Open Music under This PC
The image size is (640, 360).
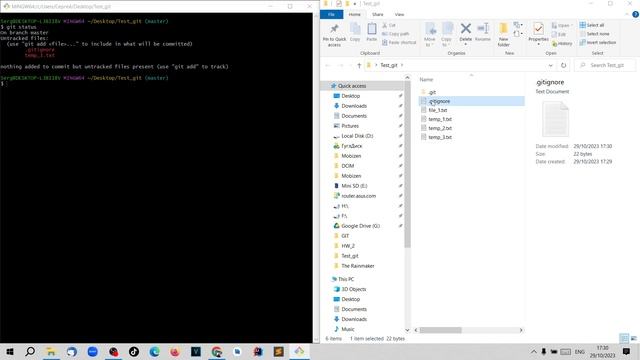coord(348,329)
